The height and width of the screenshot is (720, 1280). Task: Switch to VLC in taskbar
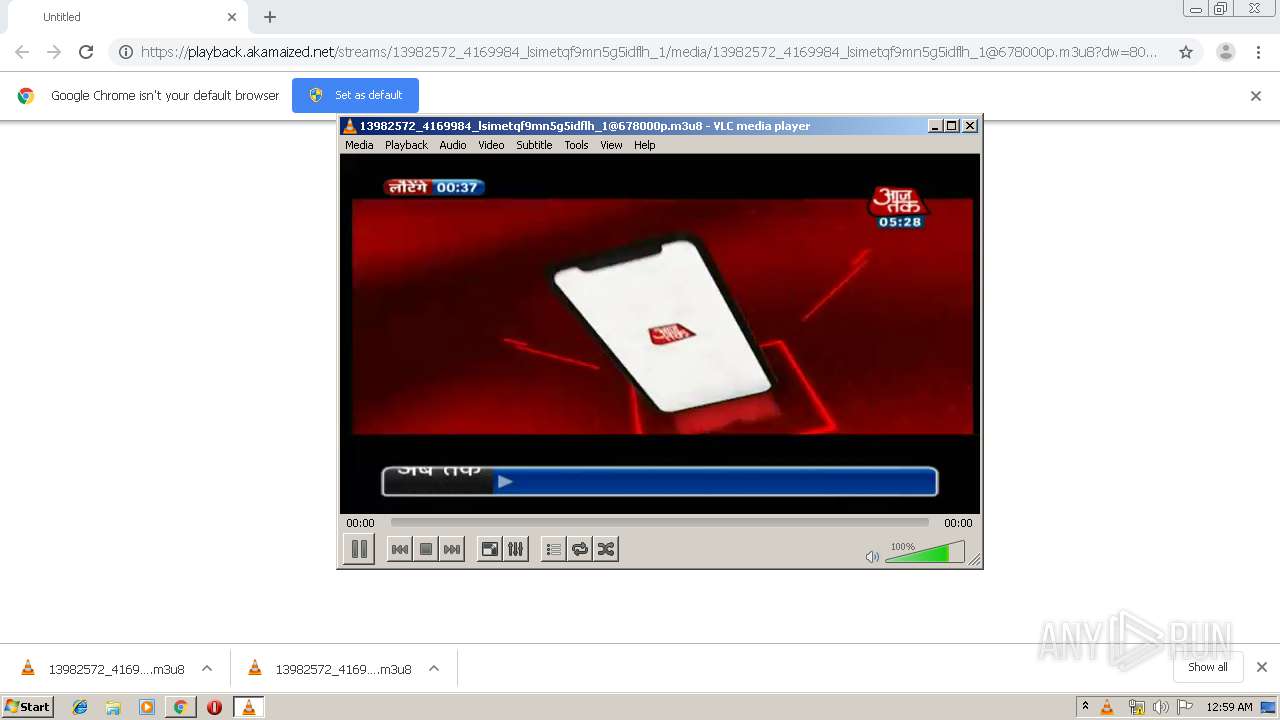pyautogui.click(x=248, y=707)
